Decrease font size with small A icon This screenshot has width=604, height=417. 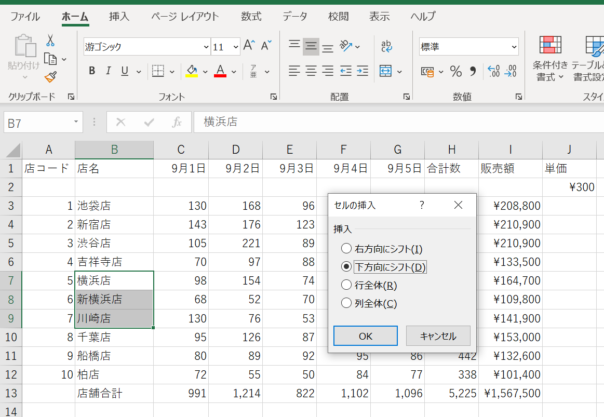point(266,46)
